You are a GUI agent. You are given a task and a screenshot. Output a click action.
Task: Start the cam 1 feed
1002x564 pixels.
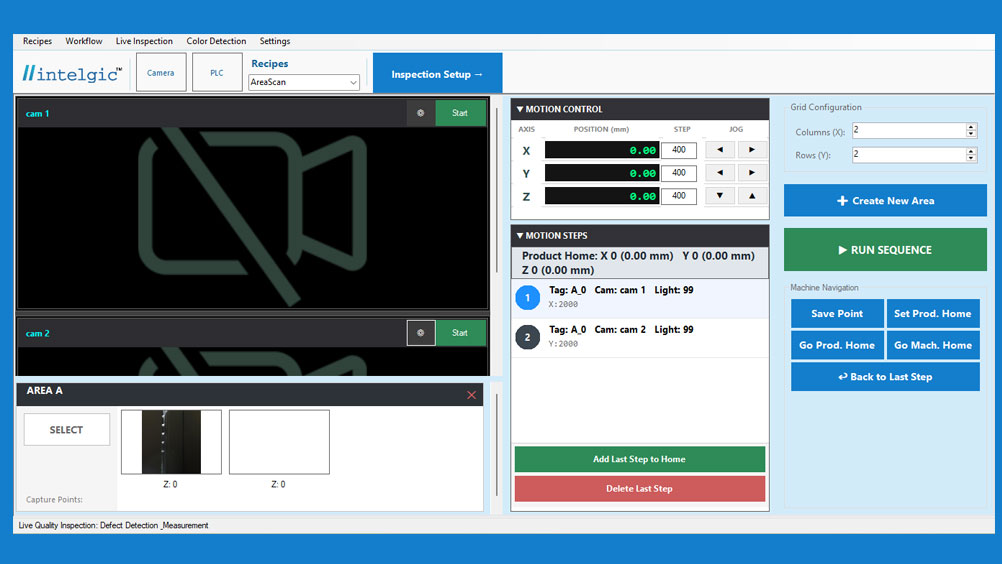460,113
